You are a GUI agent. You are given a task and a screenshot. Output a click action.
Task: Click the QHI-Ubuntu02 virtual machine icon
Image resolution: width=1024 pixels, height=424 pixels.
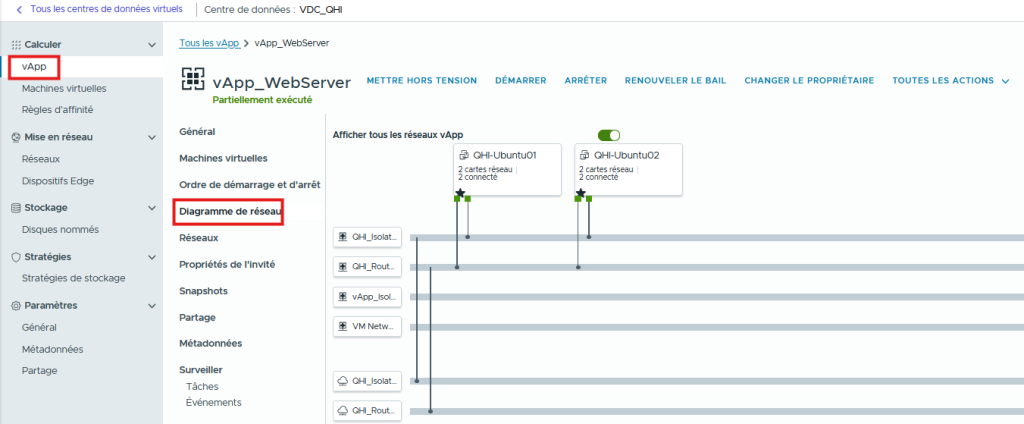click(x=586, y=156)
